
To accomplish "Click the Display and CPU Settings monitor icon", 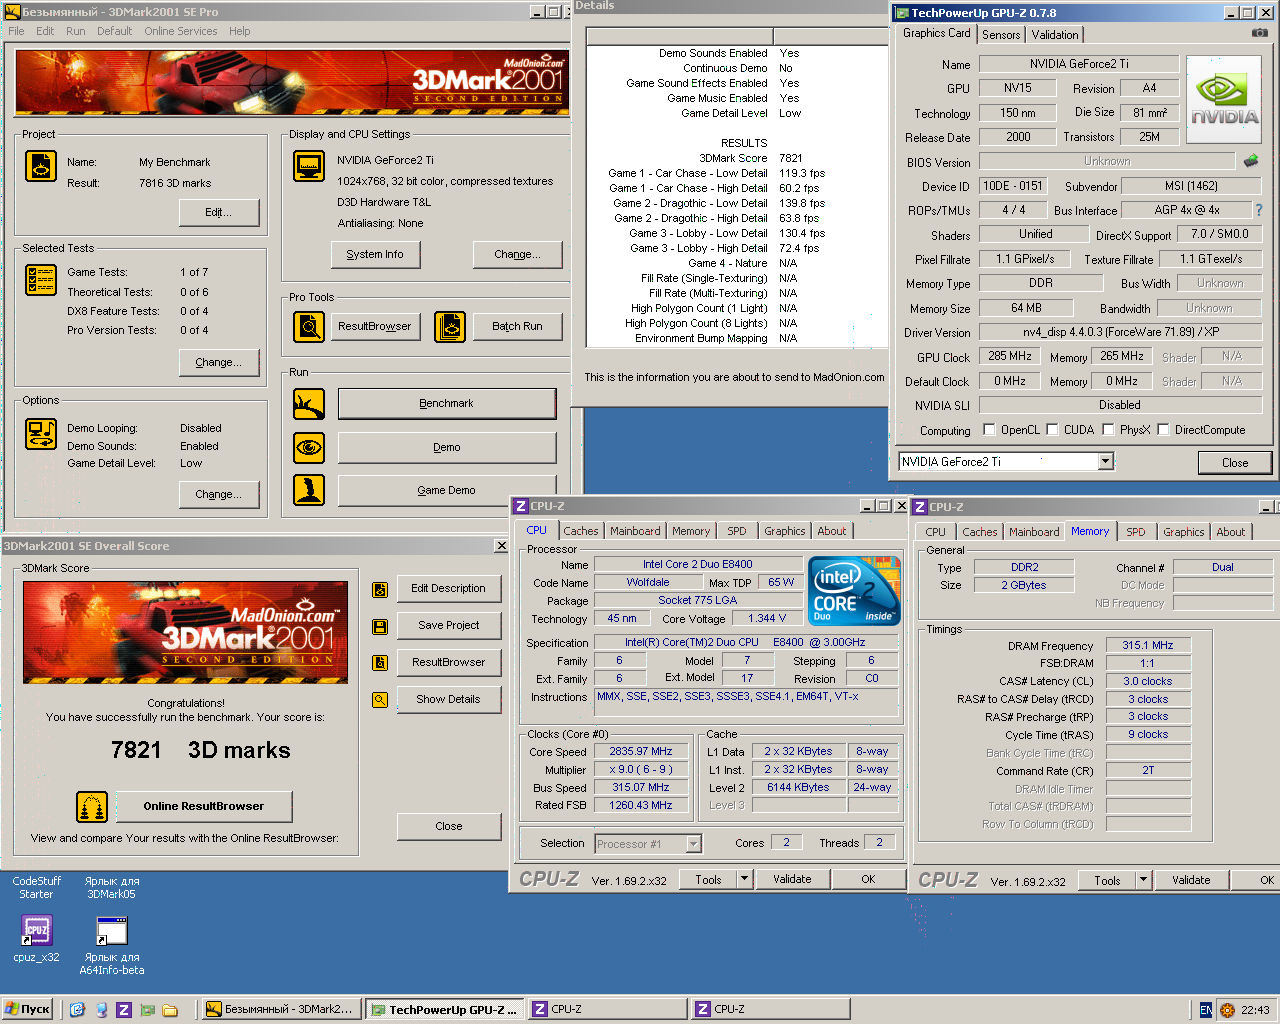I will pyautogui.click(x=309, y=166).
